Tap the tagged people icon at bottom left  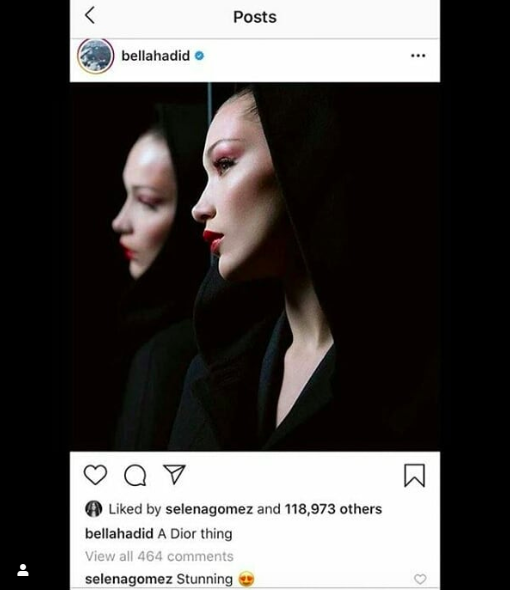tap(23, 570)
